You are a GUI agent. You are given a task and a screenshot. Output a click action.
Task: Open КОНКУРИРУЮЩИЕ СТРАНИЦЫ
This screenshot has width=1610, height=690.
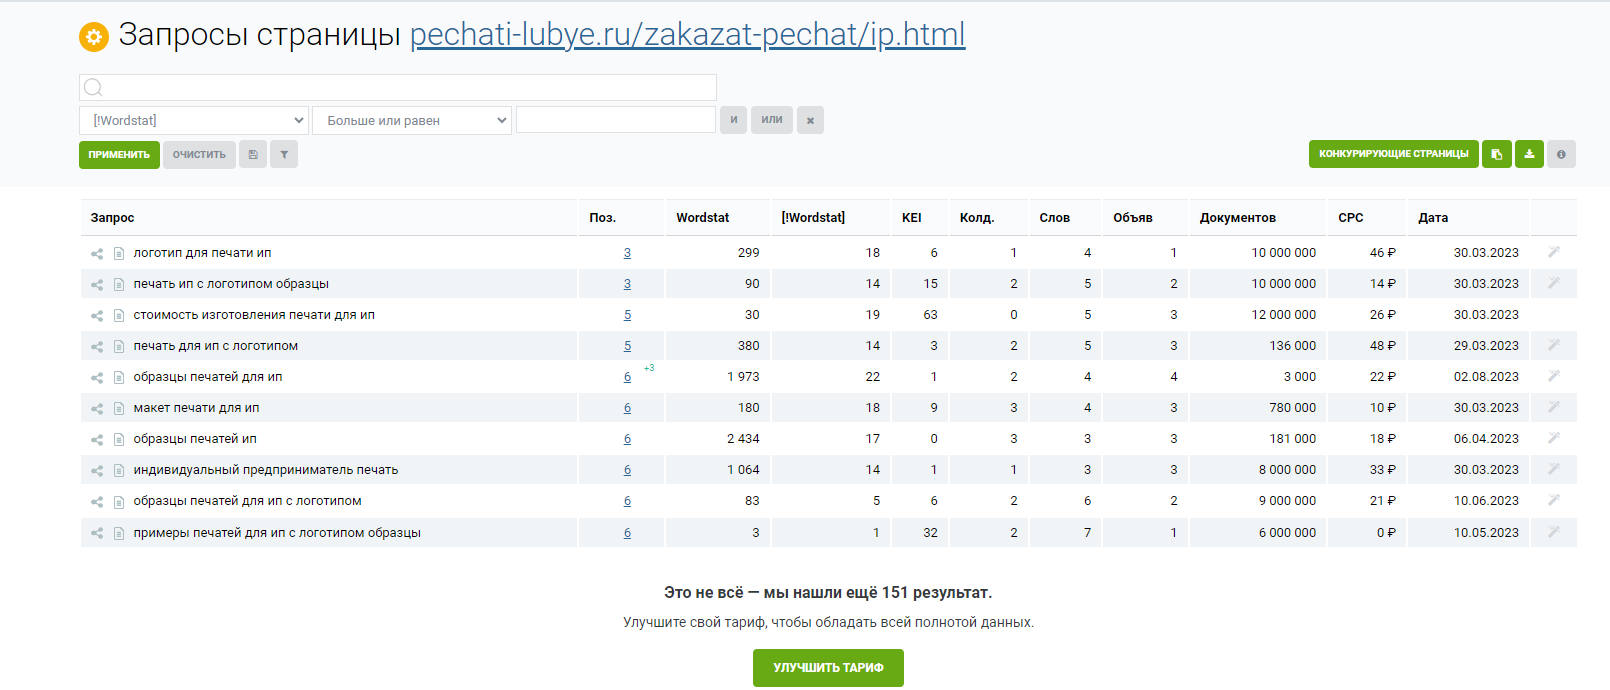[x=1393, y=154]
